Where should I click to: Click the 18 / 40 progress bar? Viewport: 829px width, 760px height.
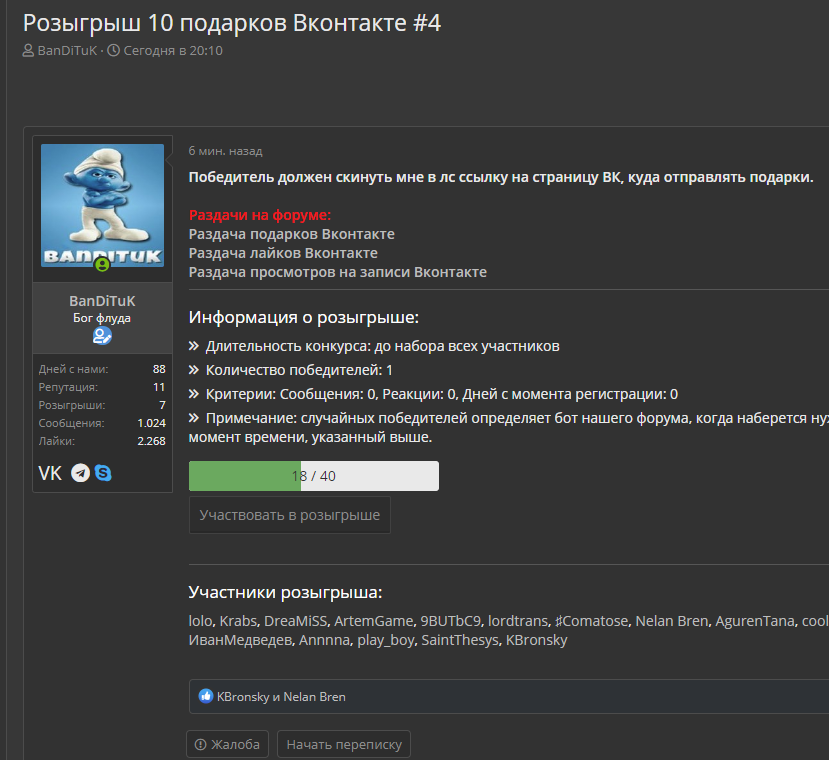314,476
